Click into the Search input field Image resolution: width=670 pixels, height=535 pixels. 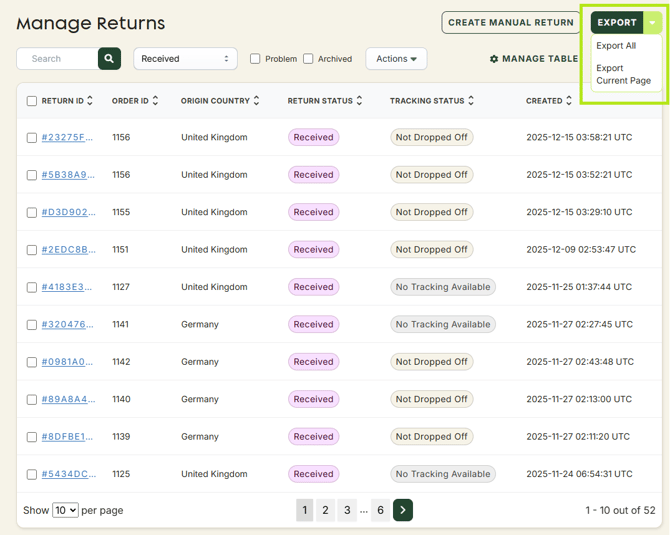(57, 59)
